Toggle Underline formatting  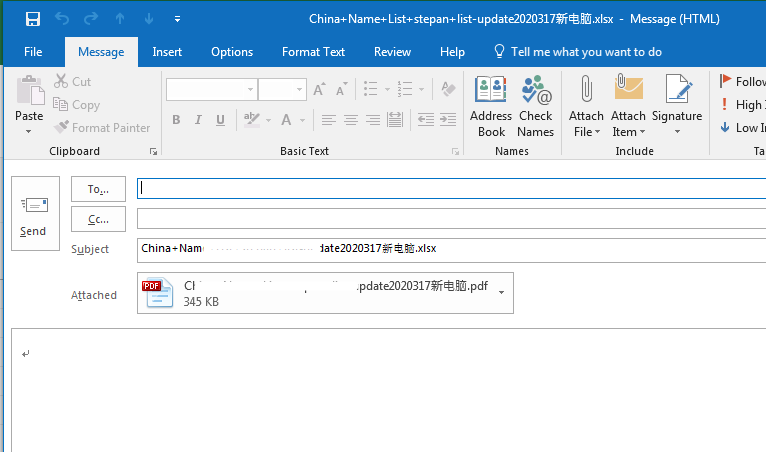(x=220, y=120)
